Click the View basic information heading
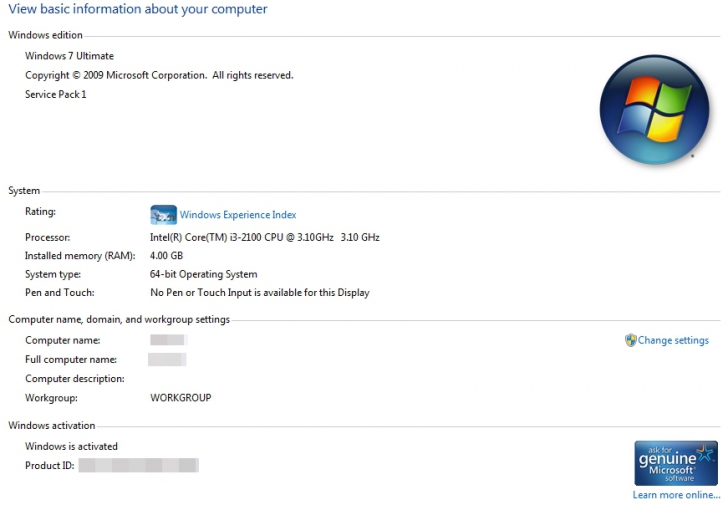Image resolution: width=728 pixels, height=505 pixels. point(138,9)
